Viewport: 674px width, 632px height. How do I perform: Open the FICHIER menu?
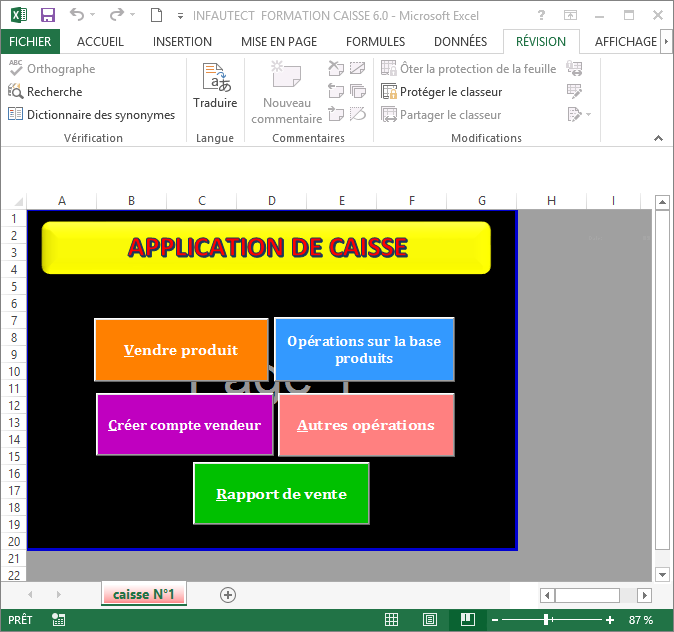(30, 41)
